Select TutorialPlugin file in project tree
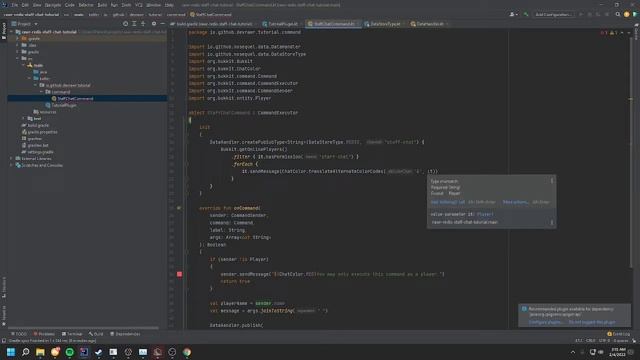The image size is (640, 360). tap(61, 105)
